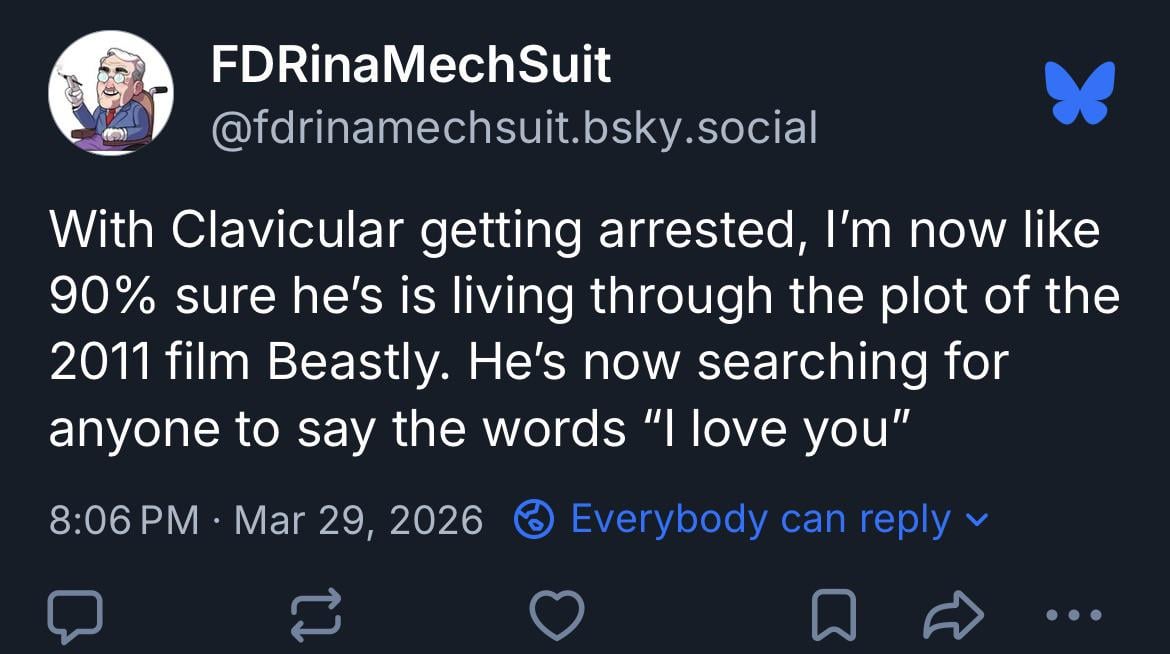Screen dimensions: 1170x654
Task: Open the FDRinaMechSuit profile avatar
Action: coord(110,92)
